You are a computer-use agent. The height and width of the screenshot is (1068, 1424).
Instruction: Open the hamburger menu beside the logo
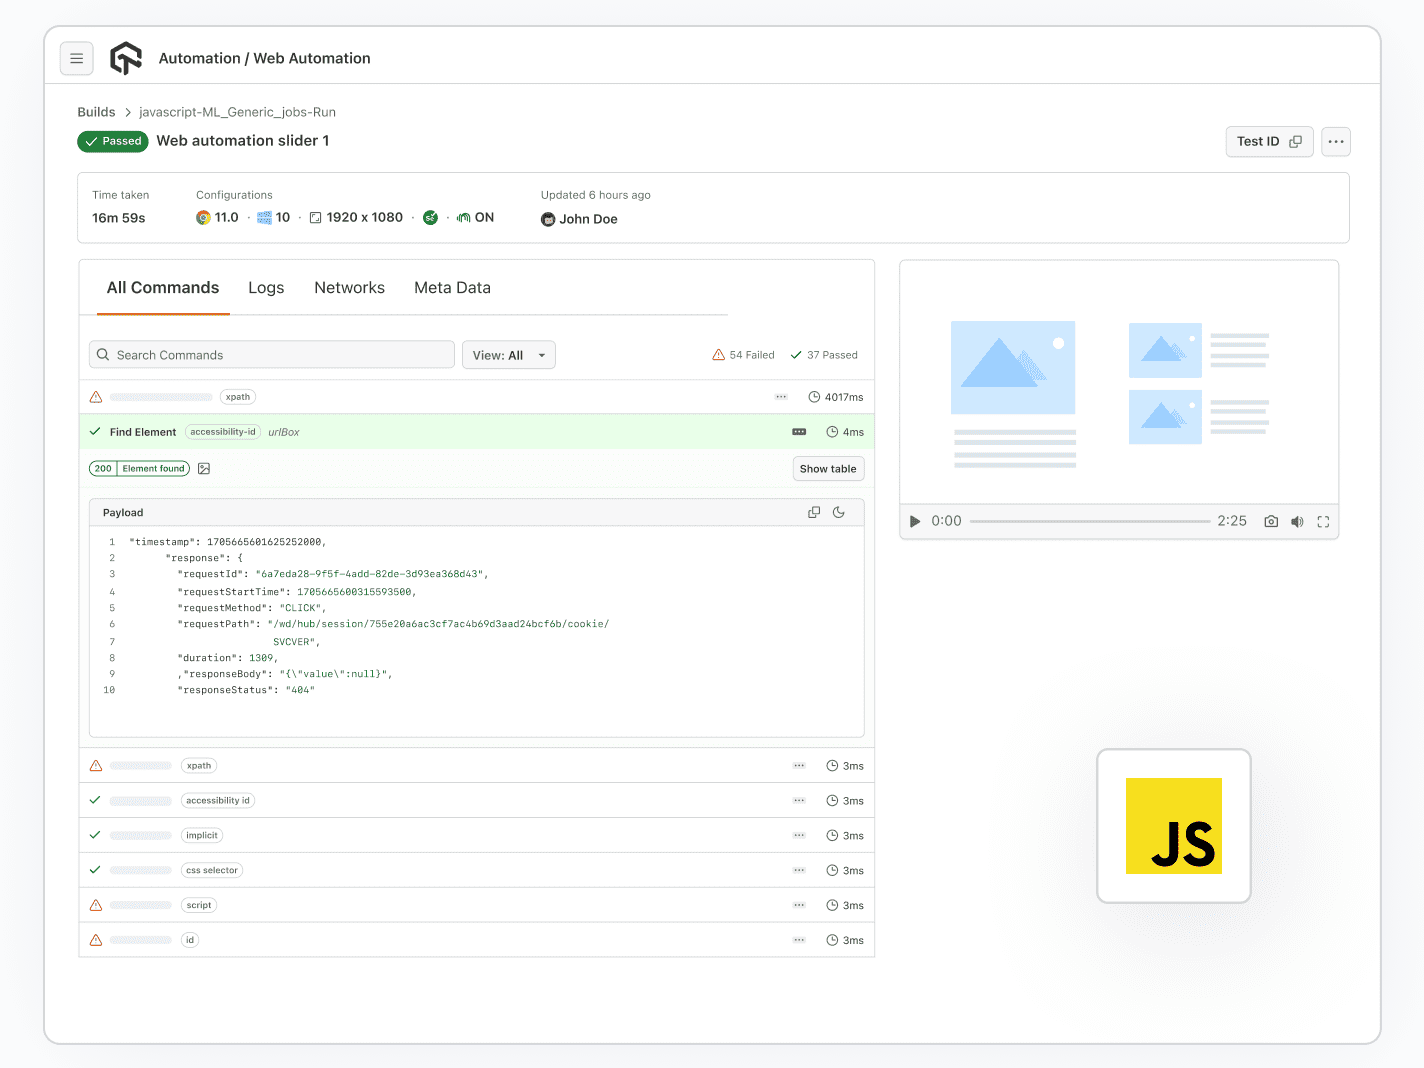(x=77, y=58)
